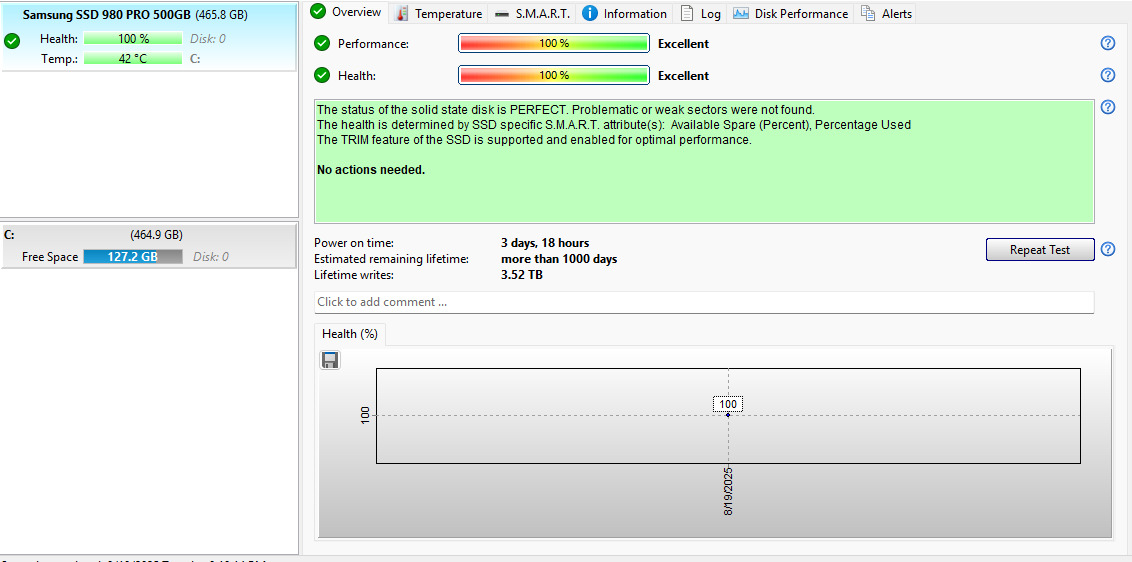Image resolution: width=1132 pixels, height=562 pixels.
Task: Click the '3 days, 18 hours' power on value
Action: (545, 243)
